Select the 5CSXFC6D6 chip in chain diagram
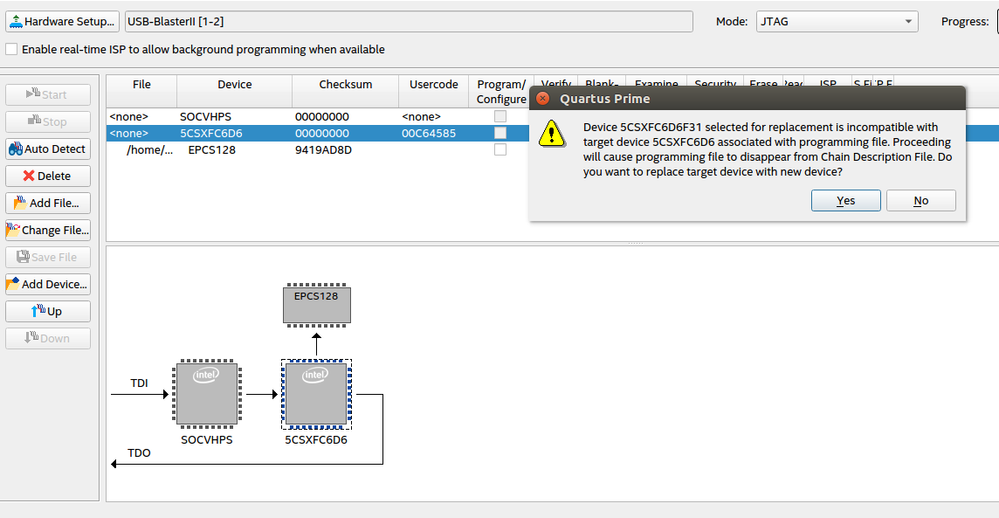Image resolution: width=999 pixels, height=518 pixels. pyautogui.click(x=316, y=394)
